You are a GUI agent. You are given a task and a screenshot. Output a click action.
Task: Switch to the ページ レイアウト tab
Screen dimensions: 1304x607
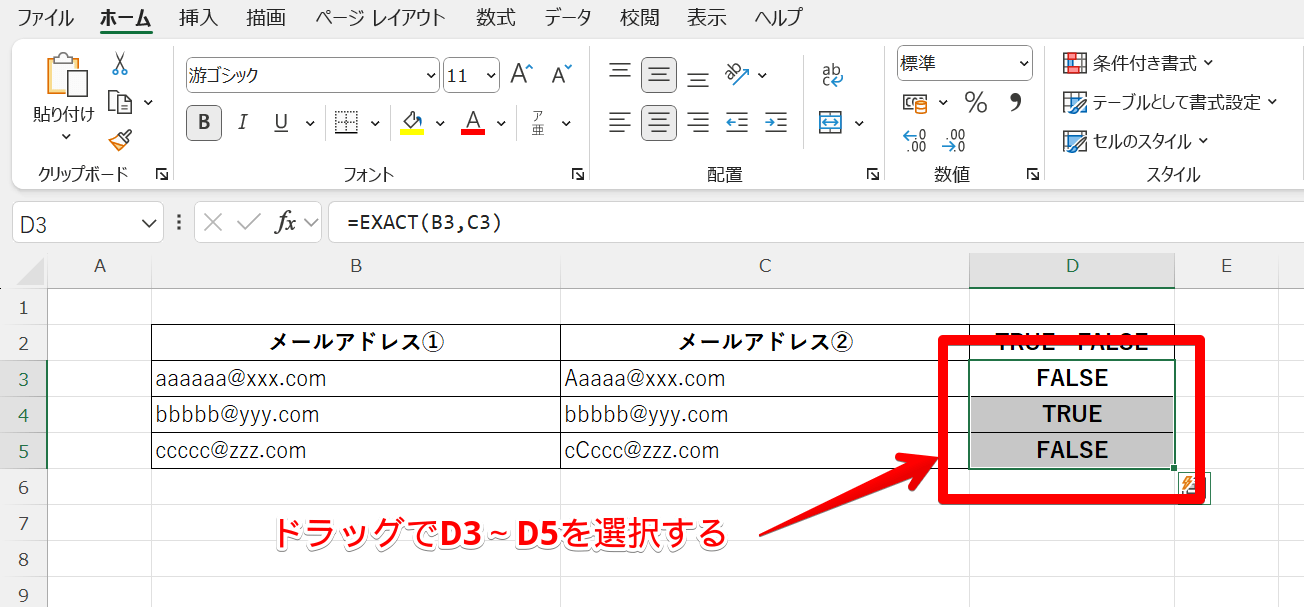point(380,17)
